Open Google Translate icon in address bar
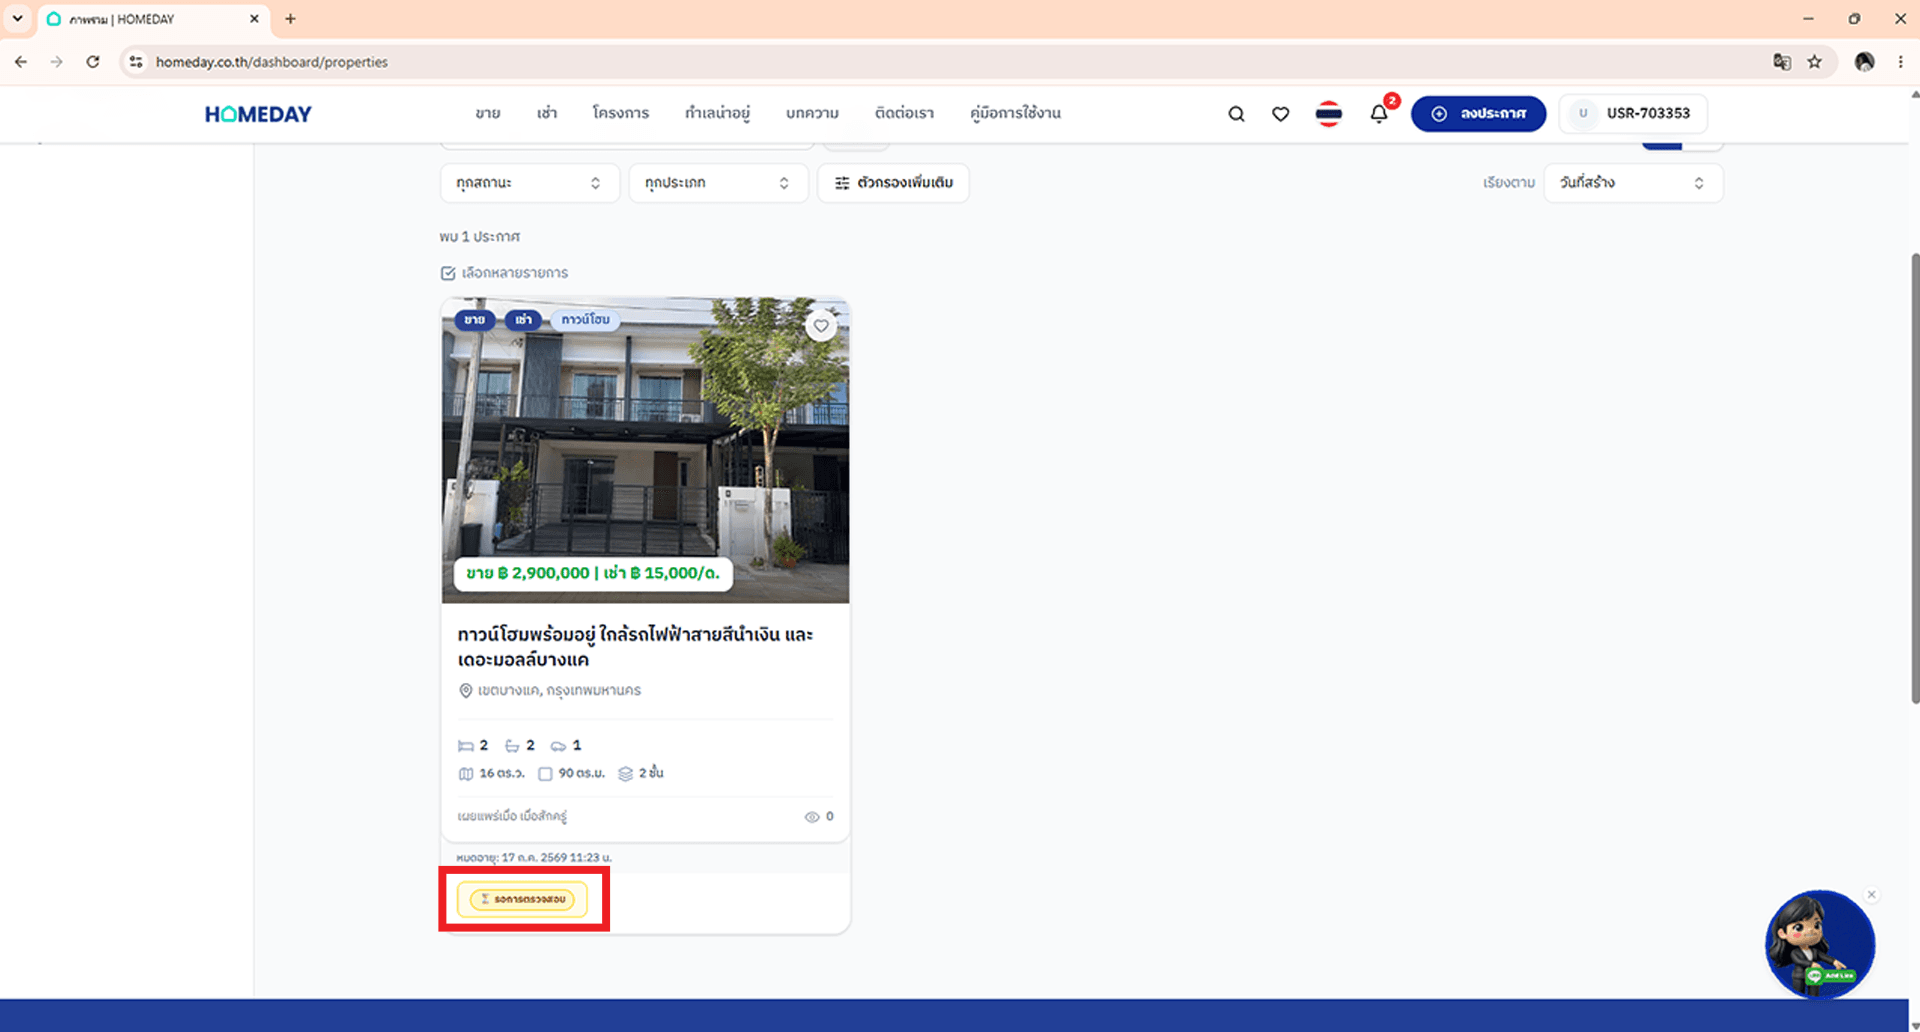The image size is (1920, 1032). [1782, 62]
